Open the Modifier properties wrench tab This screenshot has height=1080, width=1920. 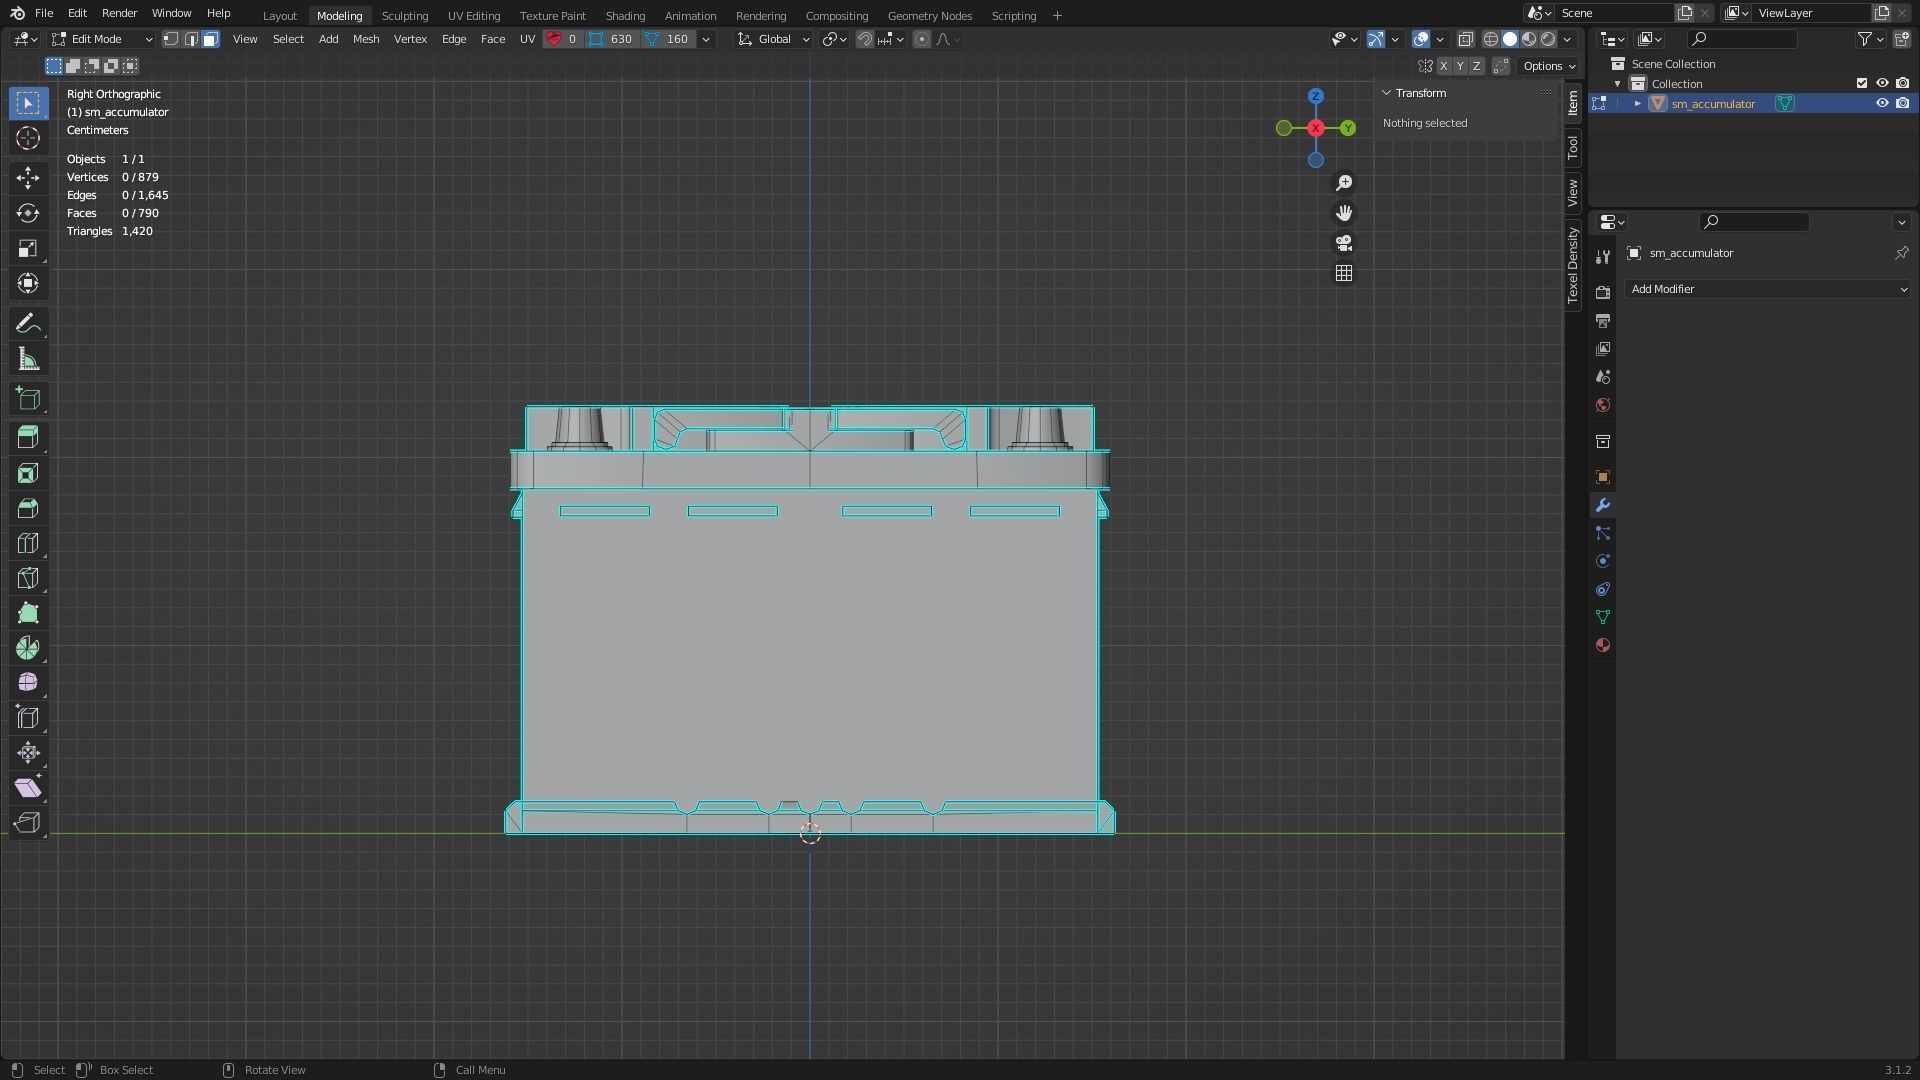pos(1603,505)
